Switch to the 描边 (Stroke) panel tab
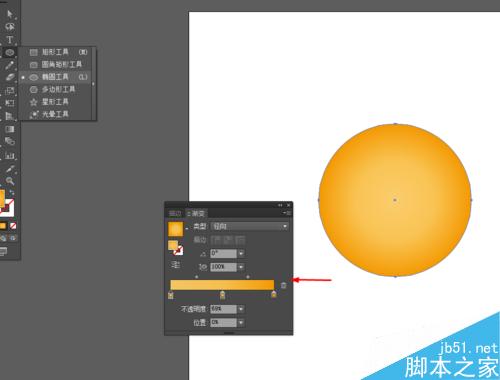 (x=175, y=213)
